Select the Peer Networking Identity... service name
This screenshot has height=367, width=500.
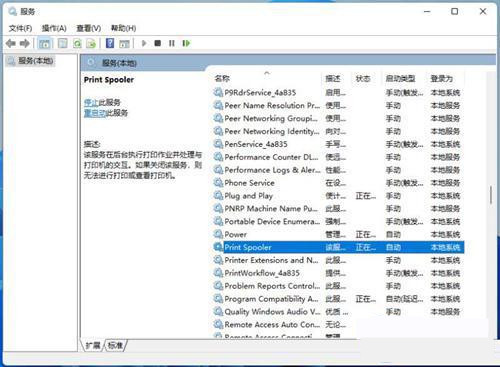(x=272, y=131)
